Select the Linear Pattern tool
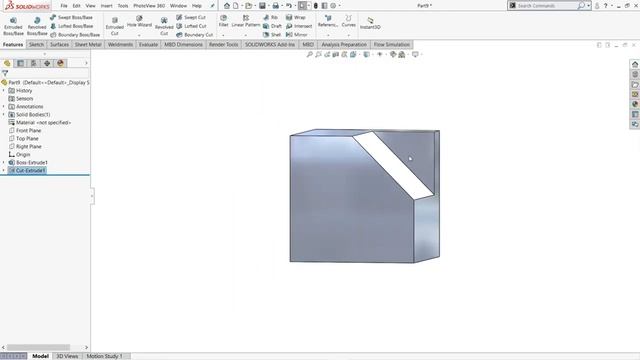 point(246,22)
